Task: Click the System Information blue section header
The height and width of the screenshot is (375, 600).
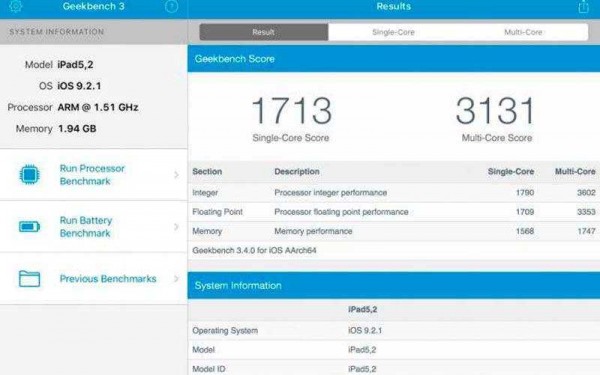Action: coord(394,285)
